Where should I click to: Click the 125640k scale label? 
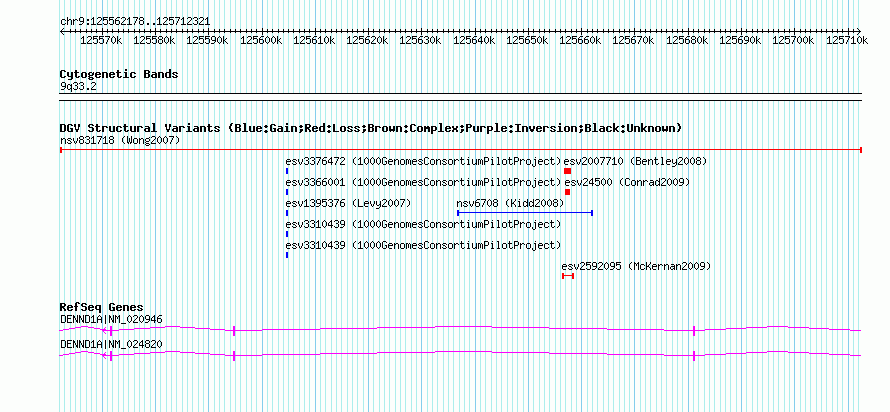pyautogui.click(x=474, y=40)
